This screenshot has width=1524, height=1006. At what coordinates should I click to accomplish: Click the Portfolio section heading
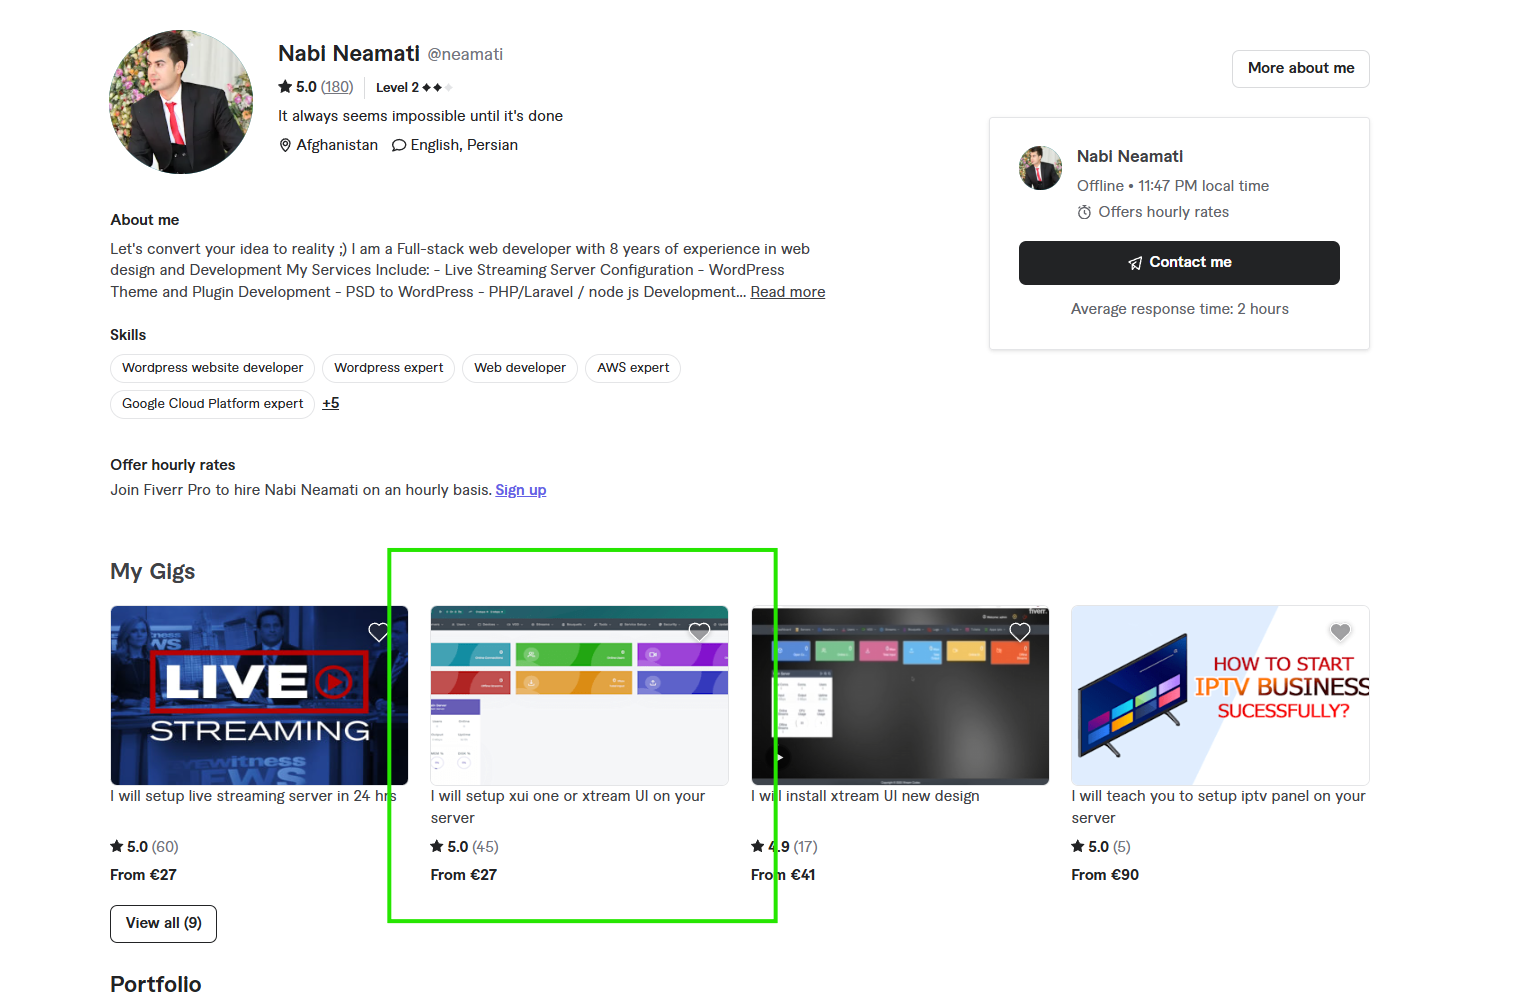tap(156, 984)
